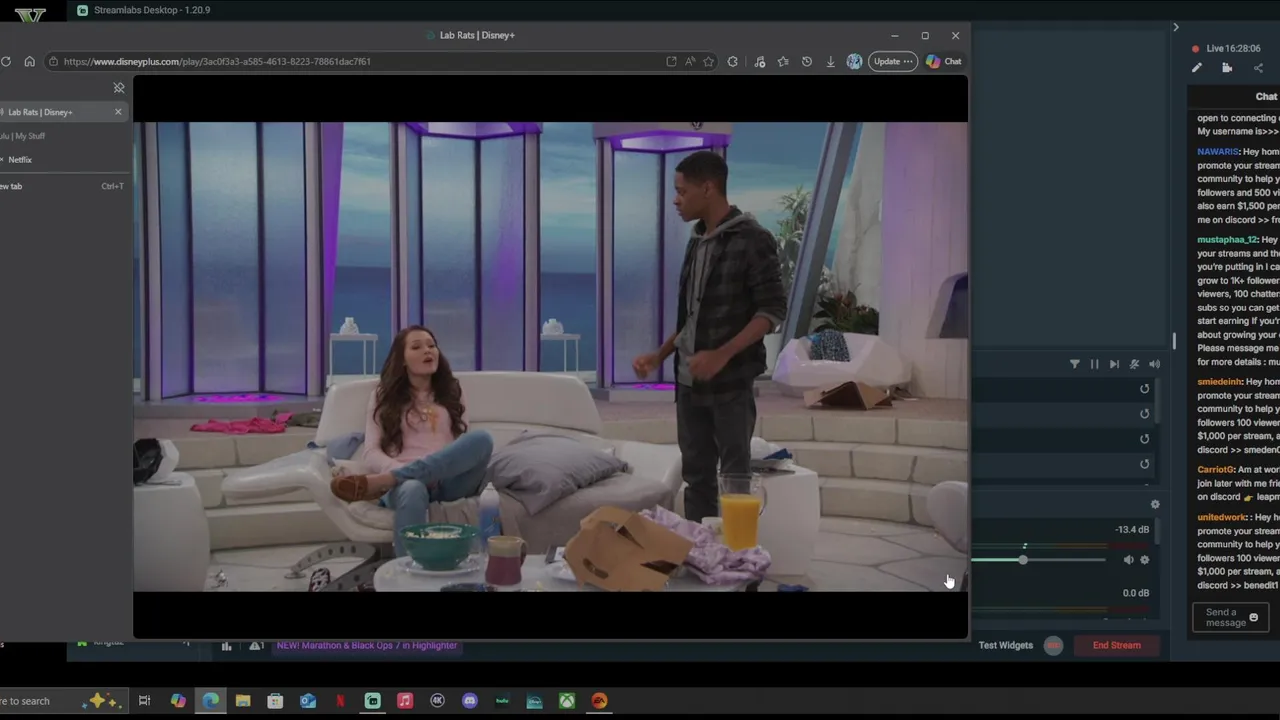Collapse the Streamlabs chat panel chevron
Image resolution: width=1280 pixels, height=720 pixels.
(x=1176, y=27)
